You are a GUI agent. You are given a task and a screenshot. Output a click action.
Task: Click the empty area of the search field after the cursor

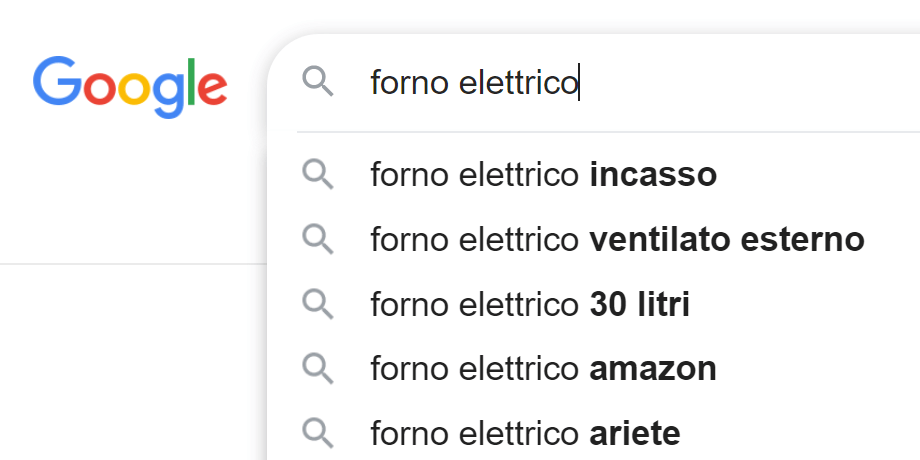(x=751, y=82)
